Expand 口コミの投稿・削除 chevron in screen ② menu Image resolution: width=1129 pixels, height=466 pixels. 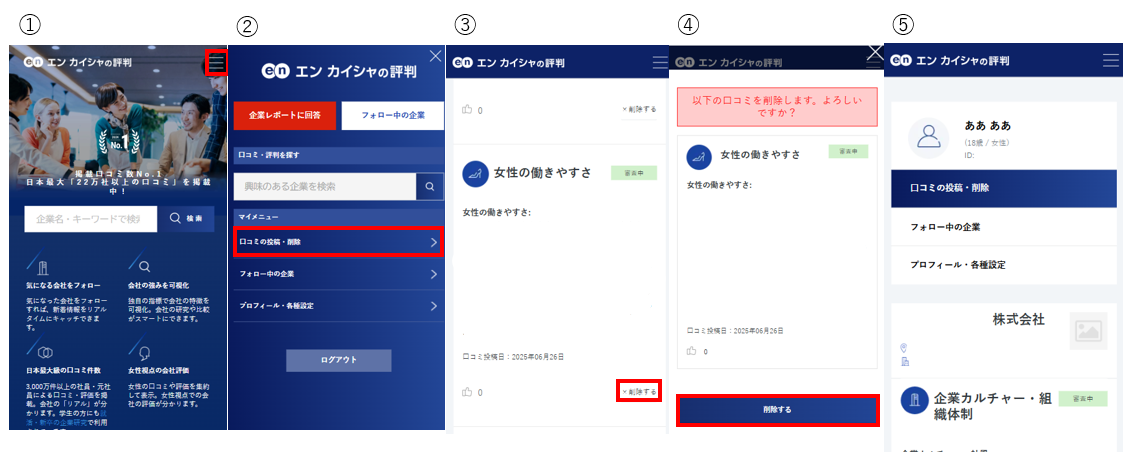(434, 242)
